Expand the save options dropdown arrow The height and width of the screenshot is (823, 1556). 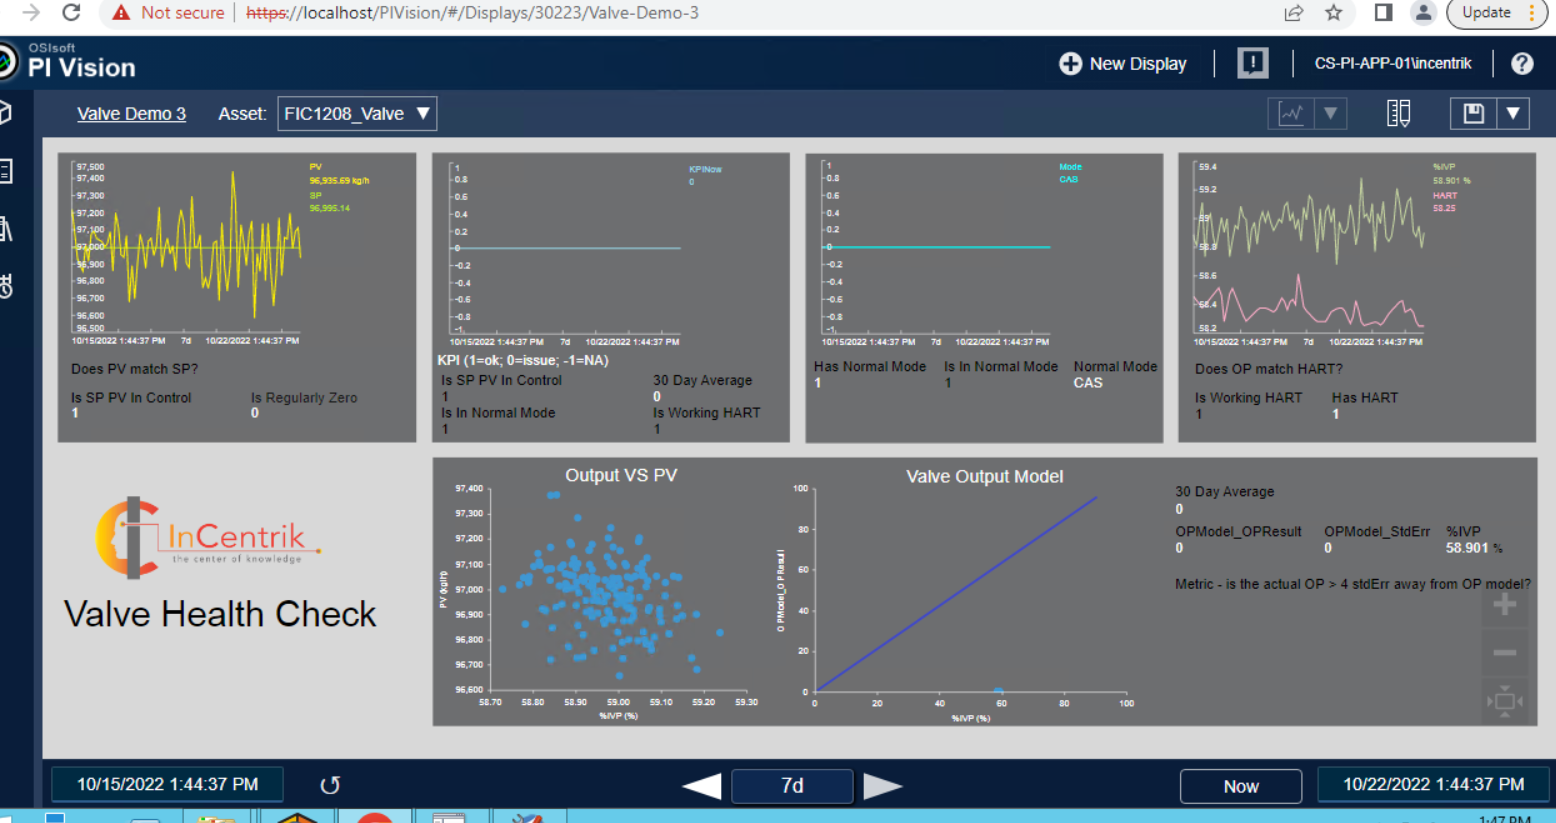1514,113
